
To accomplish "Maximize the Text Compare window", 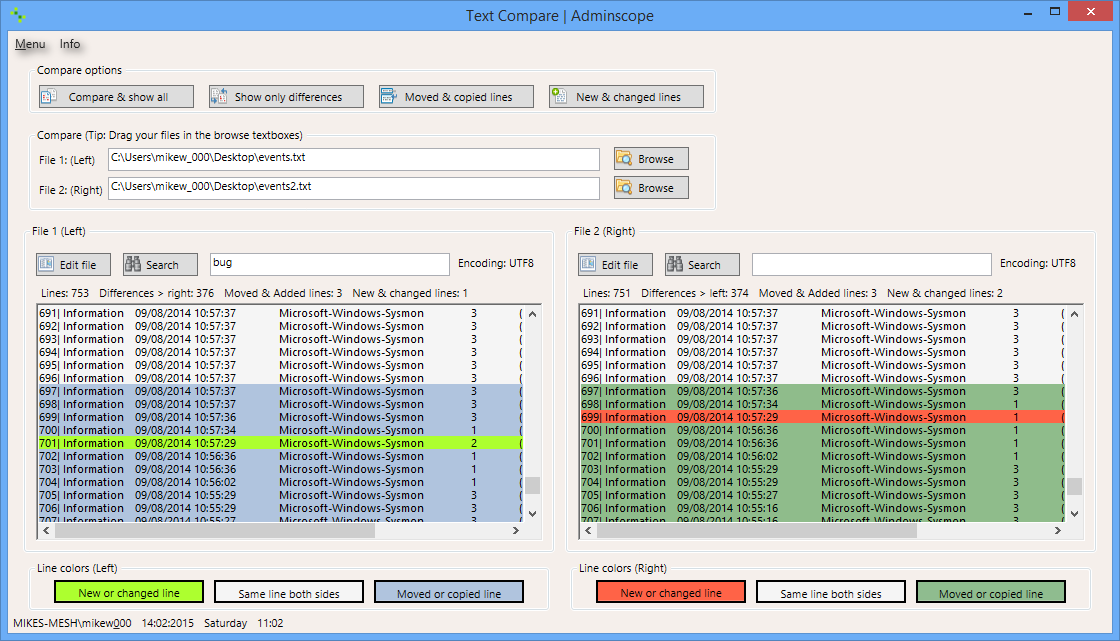I will pyautogui.click(x=1054, y=11).
